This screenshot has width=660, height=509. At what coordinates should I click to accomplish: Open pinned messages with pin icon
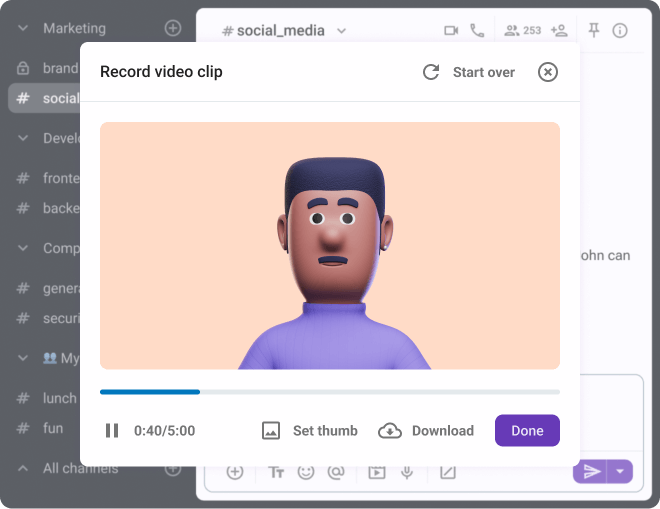(593, 30)
